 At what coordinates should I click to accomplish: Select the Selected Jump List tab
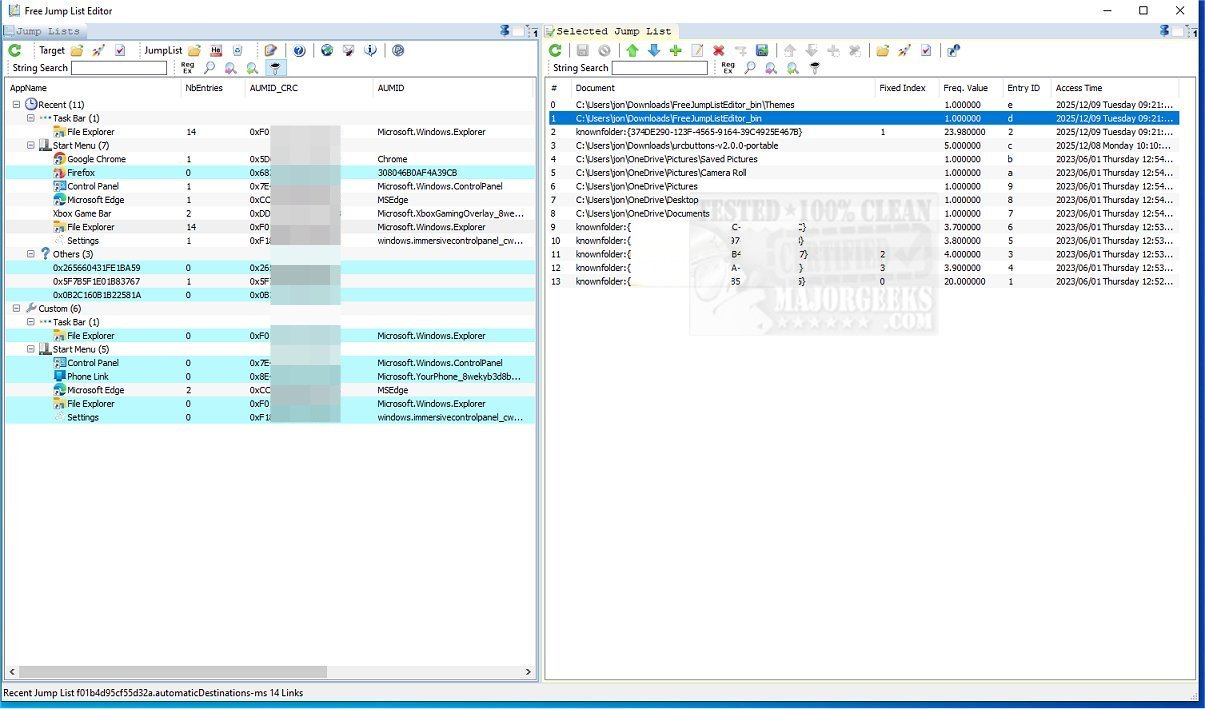click(x=612, y=32)
